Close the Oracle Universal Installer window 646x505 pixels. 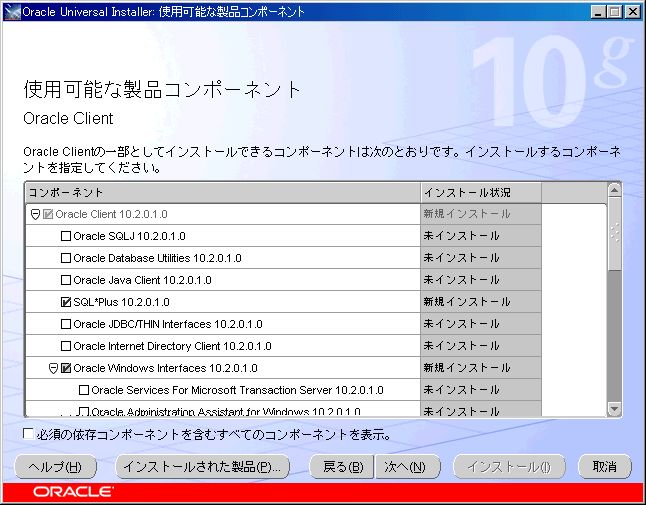pyautogui.click(x=632, y=12)
